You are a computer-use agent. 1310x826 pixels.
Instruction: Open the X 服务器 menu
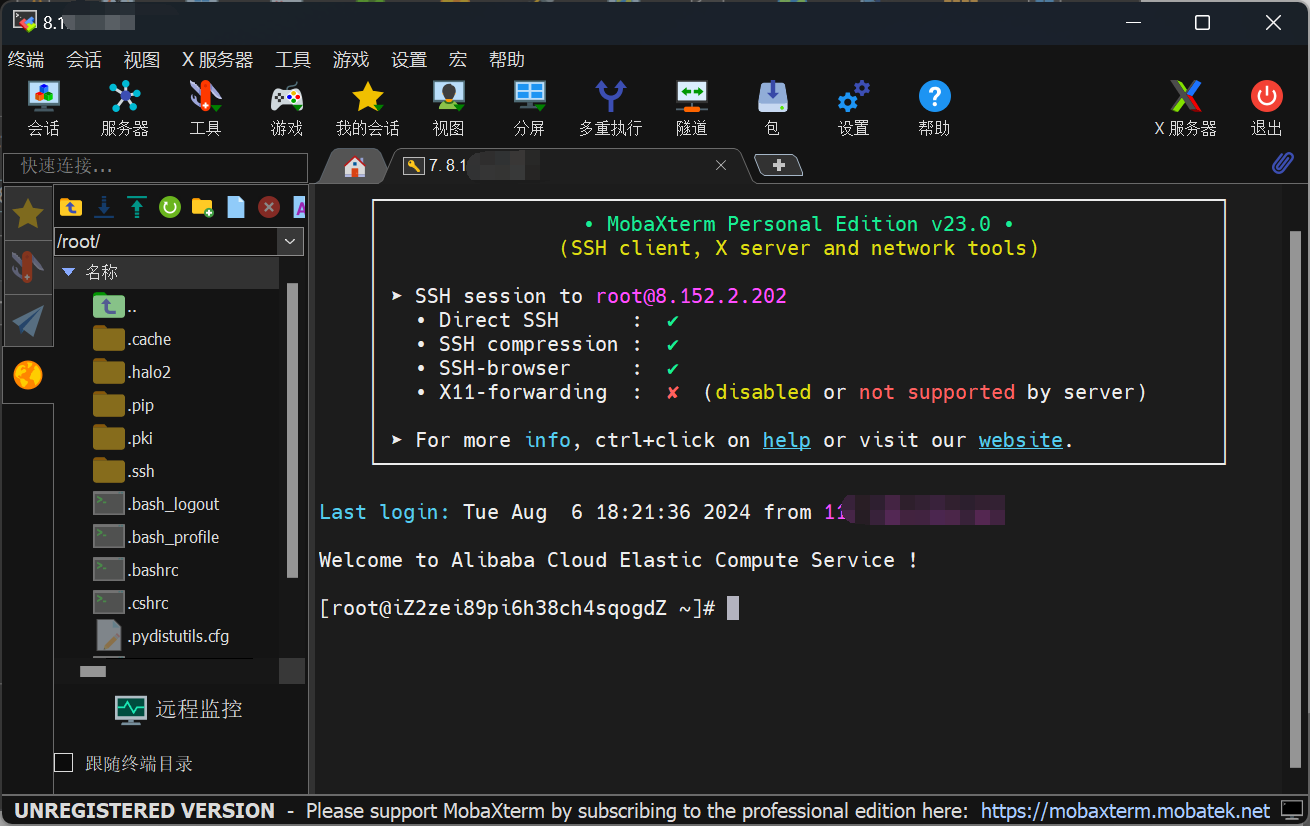217,60
